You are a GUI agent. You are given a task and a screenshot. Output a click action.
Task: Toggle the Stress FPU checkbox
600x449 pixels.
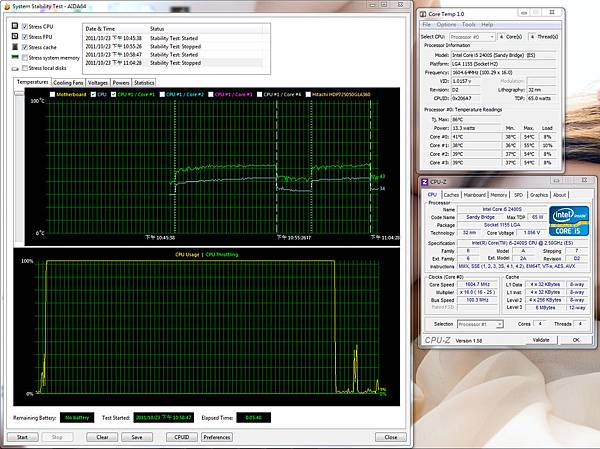(x=25, y=37)
